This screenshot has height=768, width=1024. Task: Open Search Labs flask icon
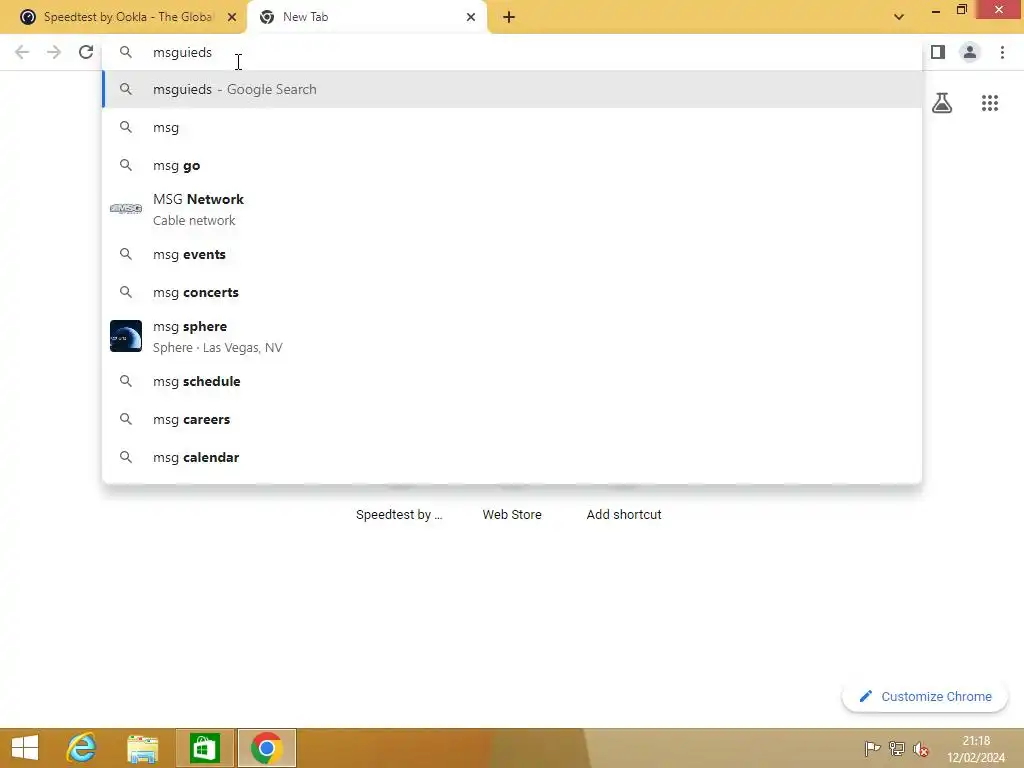pyautogui.click(x=942, y=103)
